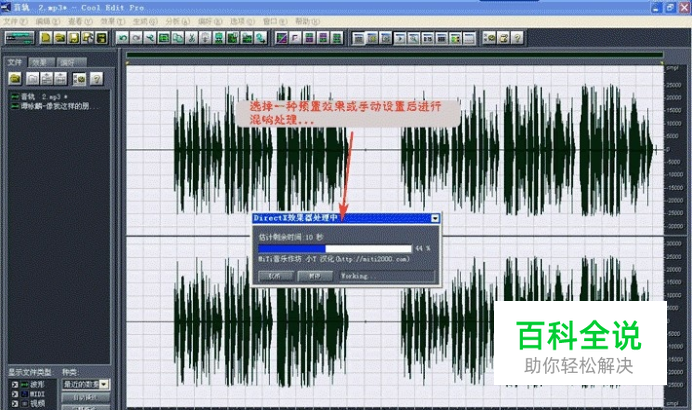Click the paste icon right of scissors
The image size is (692, 410).
(x=205, y=38)
